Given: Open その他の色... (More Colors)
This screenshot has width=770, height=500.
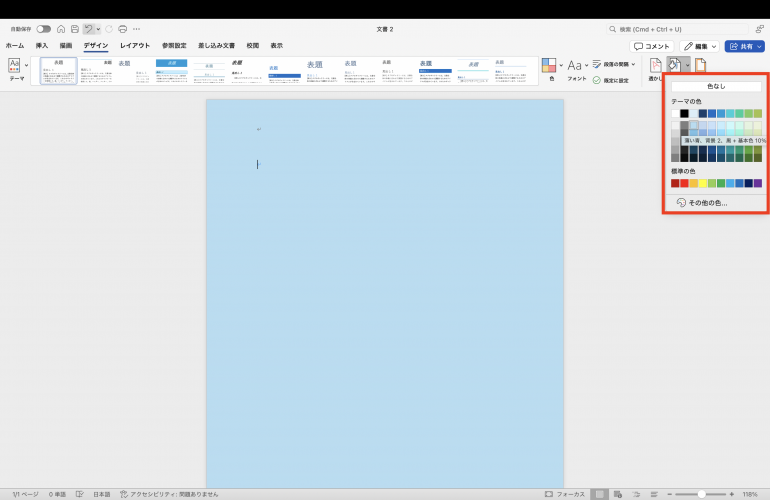Looking at the screenshot, I should 702,203.
